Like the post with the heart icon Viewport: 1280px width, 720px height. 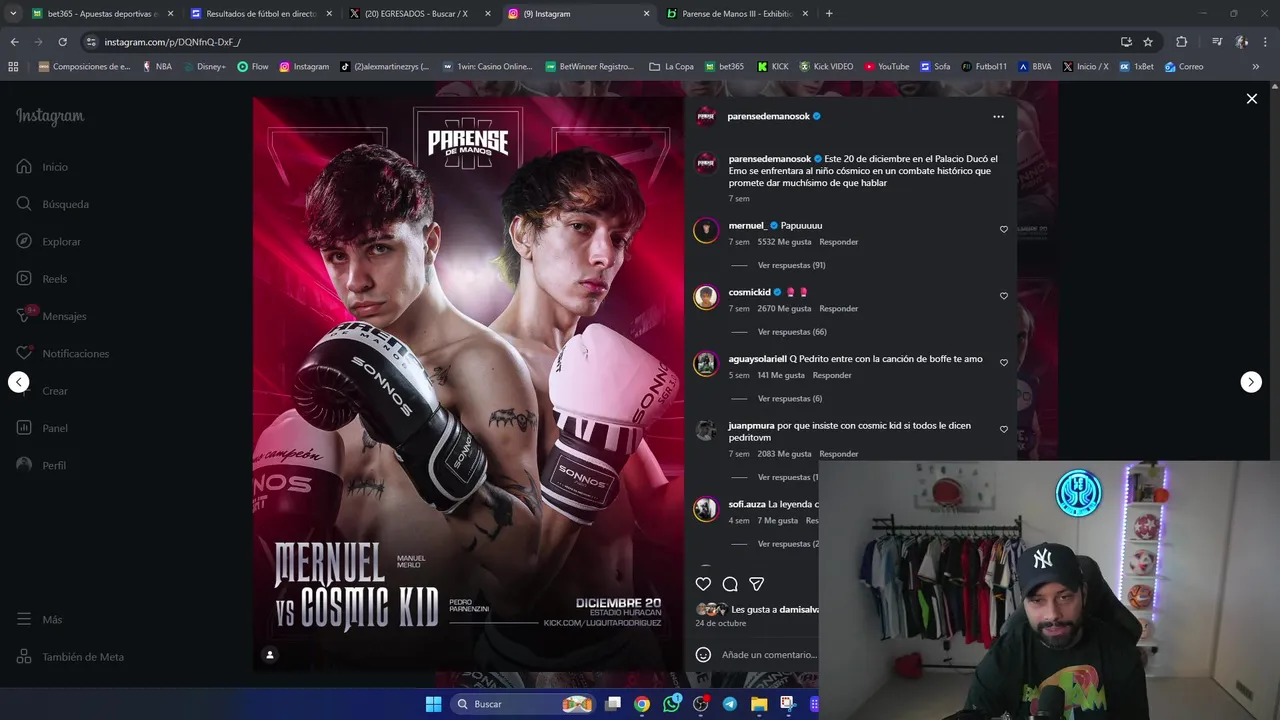(x=703, y=584)
